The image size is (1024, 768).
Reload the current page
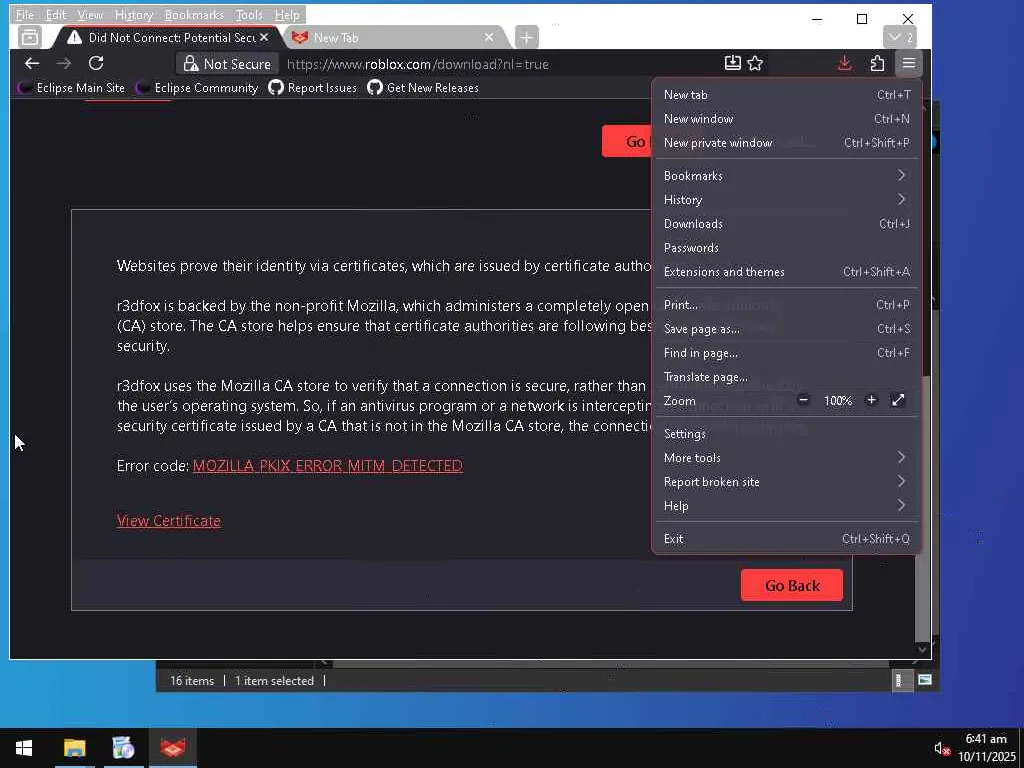[96, 63]
